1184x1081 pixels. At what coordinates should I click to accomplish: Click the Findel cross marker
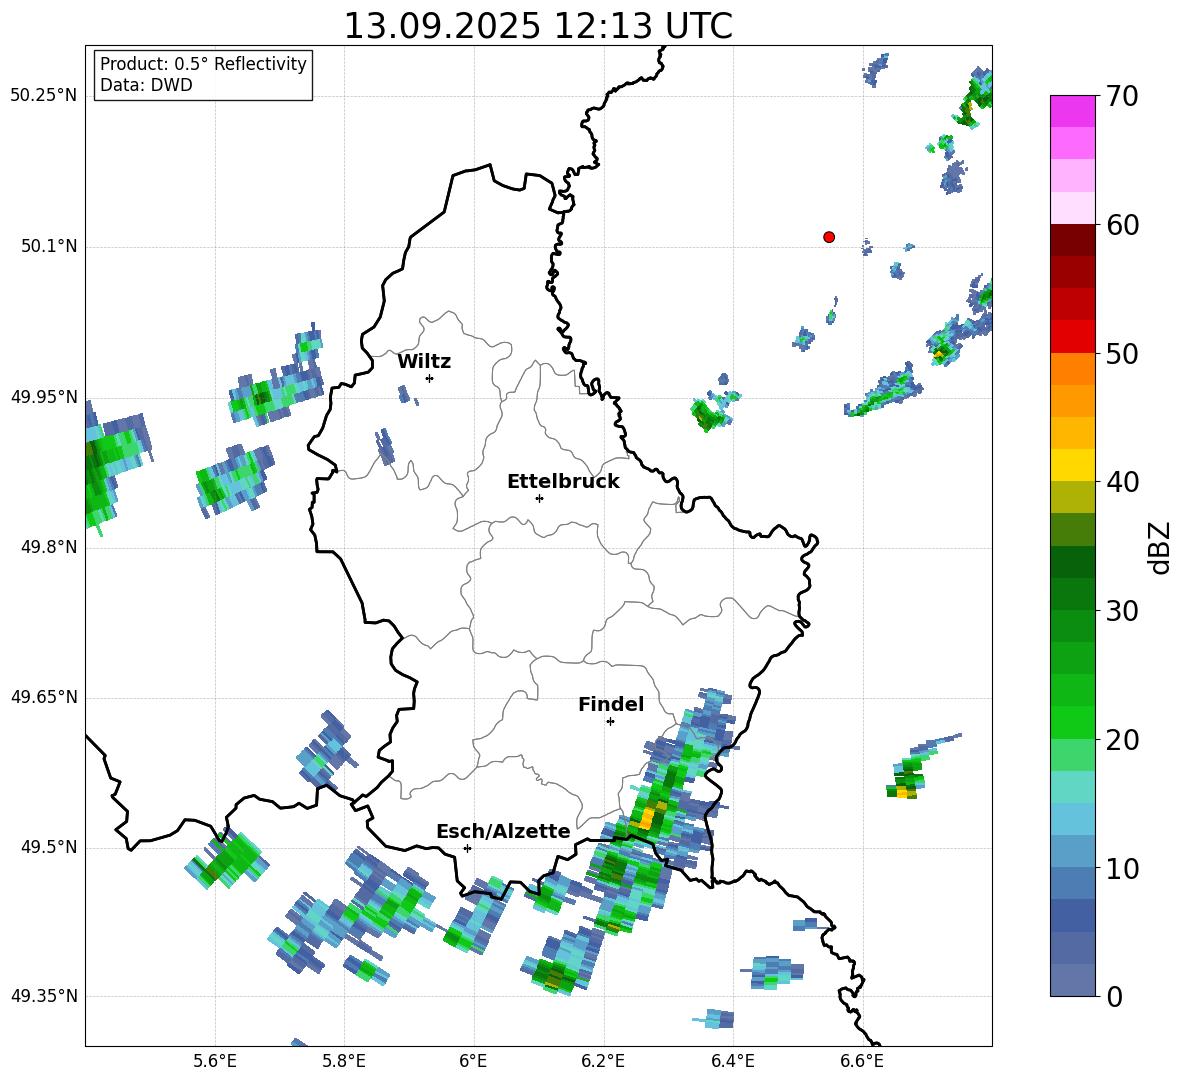[x=610, y=722]
